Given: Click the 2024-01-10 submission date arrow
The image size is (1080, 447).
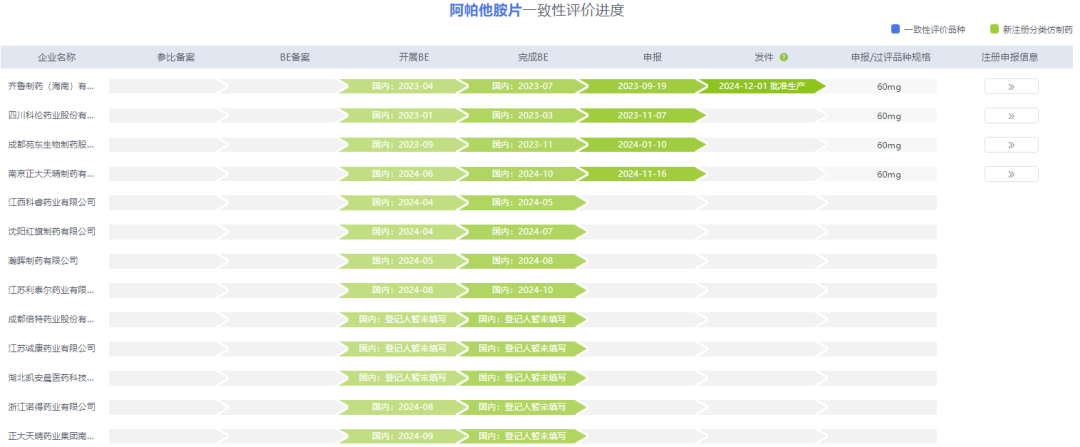Looking at the screenshot, I should (642, 145).
